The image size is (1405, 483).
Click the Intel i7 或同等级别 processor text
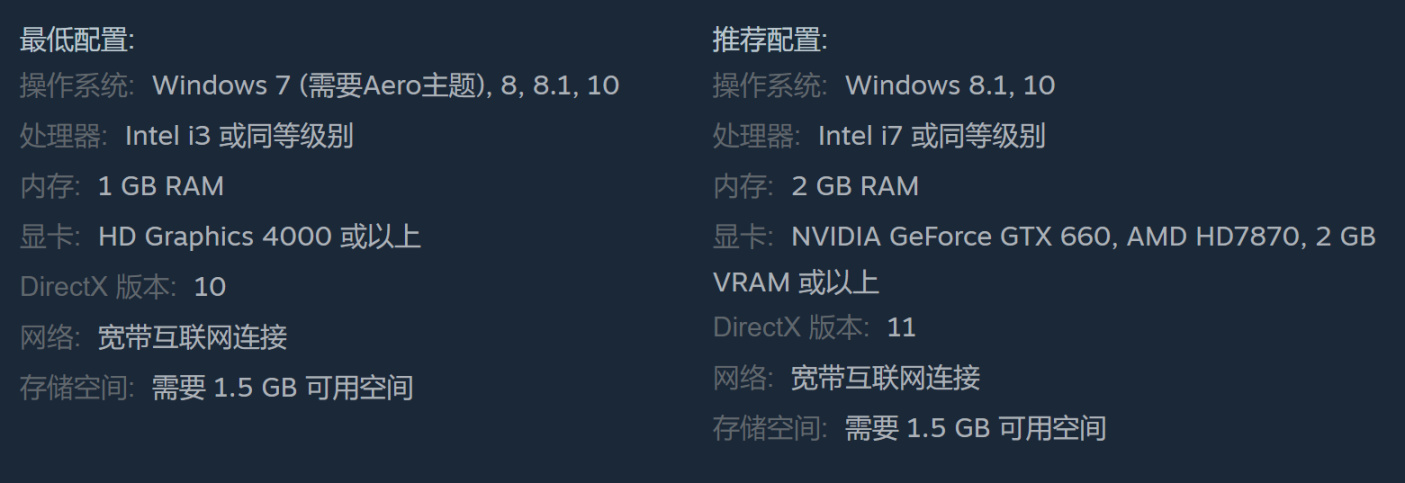click(x=932, y=136)
